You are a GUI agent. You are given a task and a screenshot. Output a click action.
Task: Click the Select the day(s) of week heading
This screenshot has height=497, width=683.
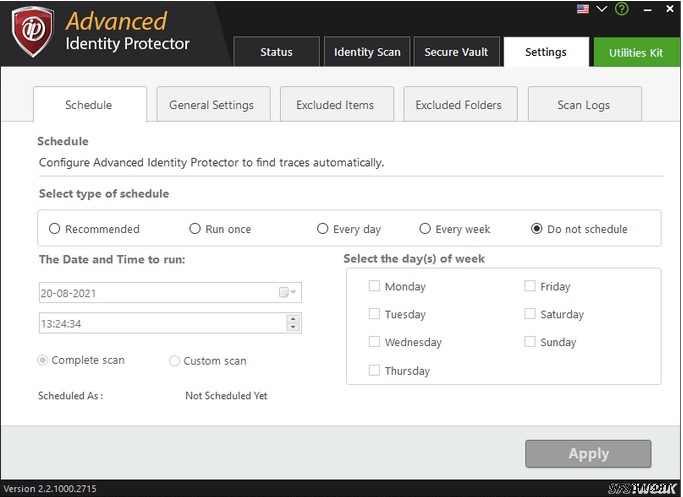tap(414, 259)
